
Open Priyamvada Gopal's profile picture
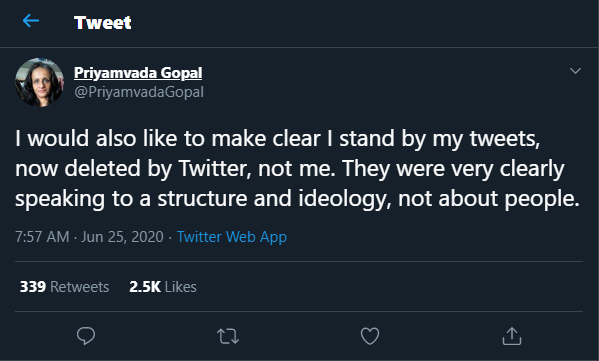(x=39, y=82)
